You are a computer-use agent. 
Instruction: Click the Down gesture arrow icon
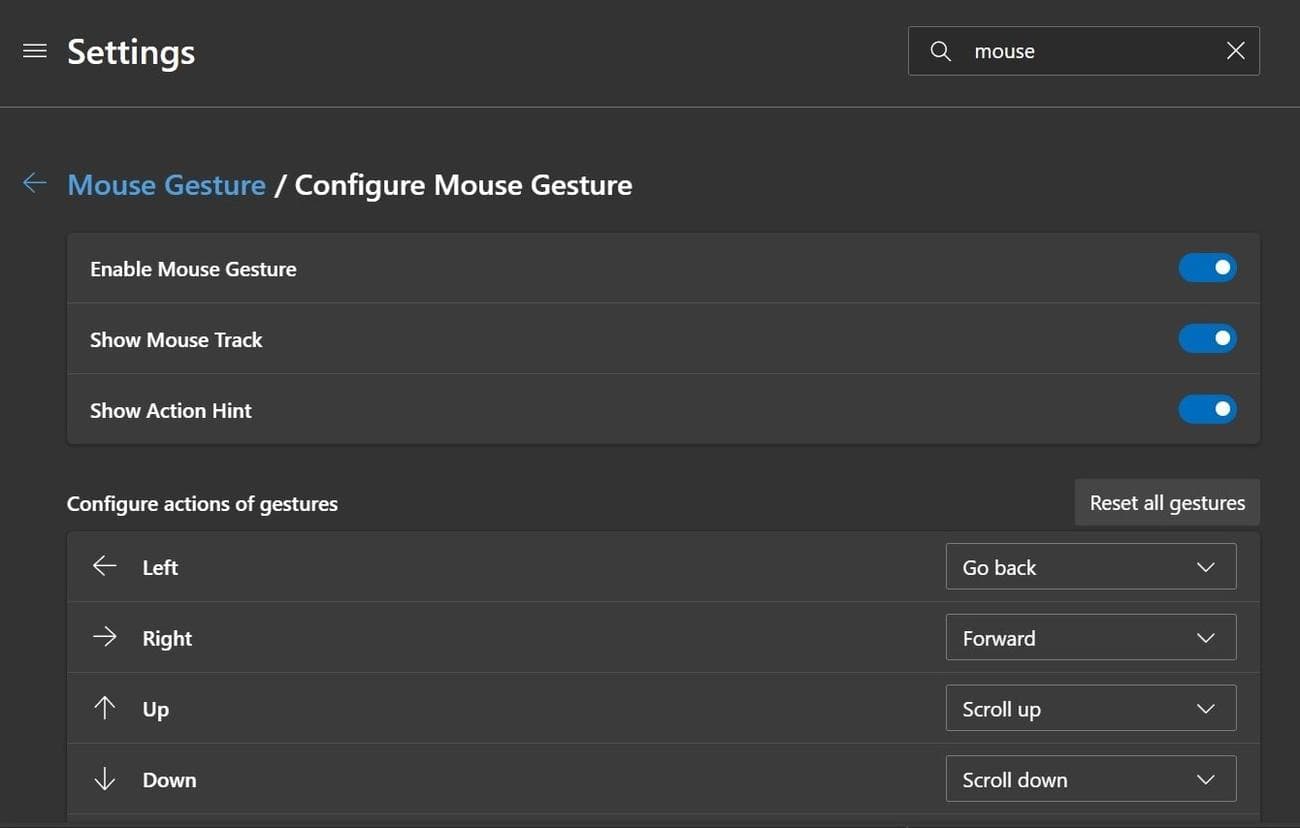tap(105, 780)
